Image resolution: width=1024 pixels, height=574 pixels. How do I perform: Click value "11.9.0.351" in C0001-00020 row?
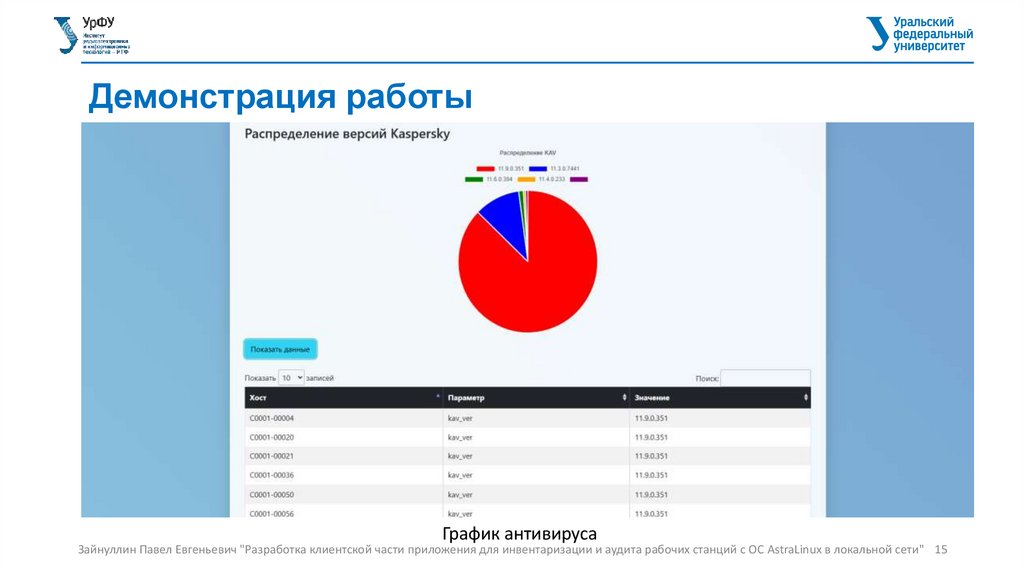coord(651,438)
